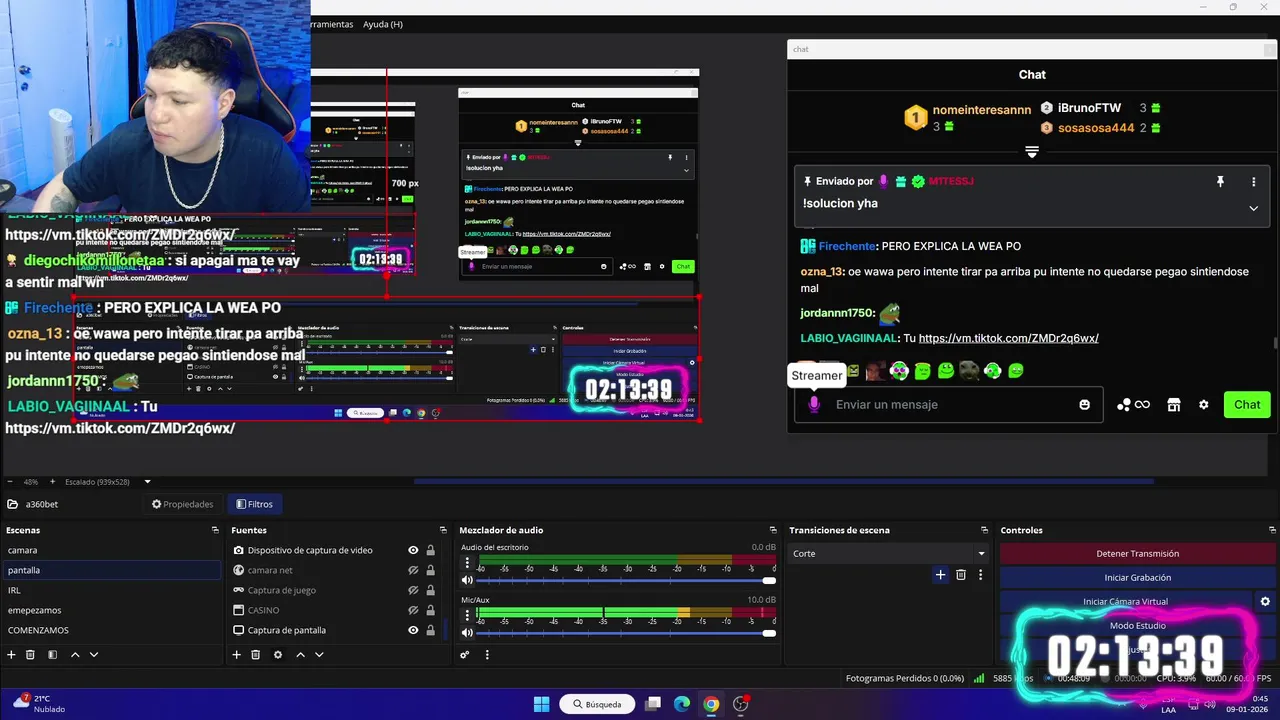Remove transition with trash icon

point(961,575)
